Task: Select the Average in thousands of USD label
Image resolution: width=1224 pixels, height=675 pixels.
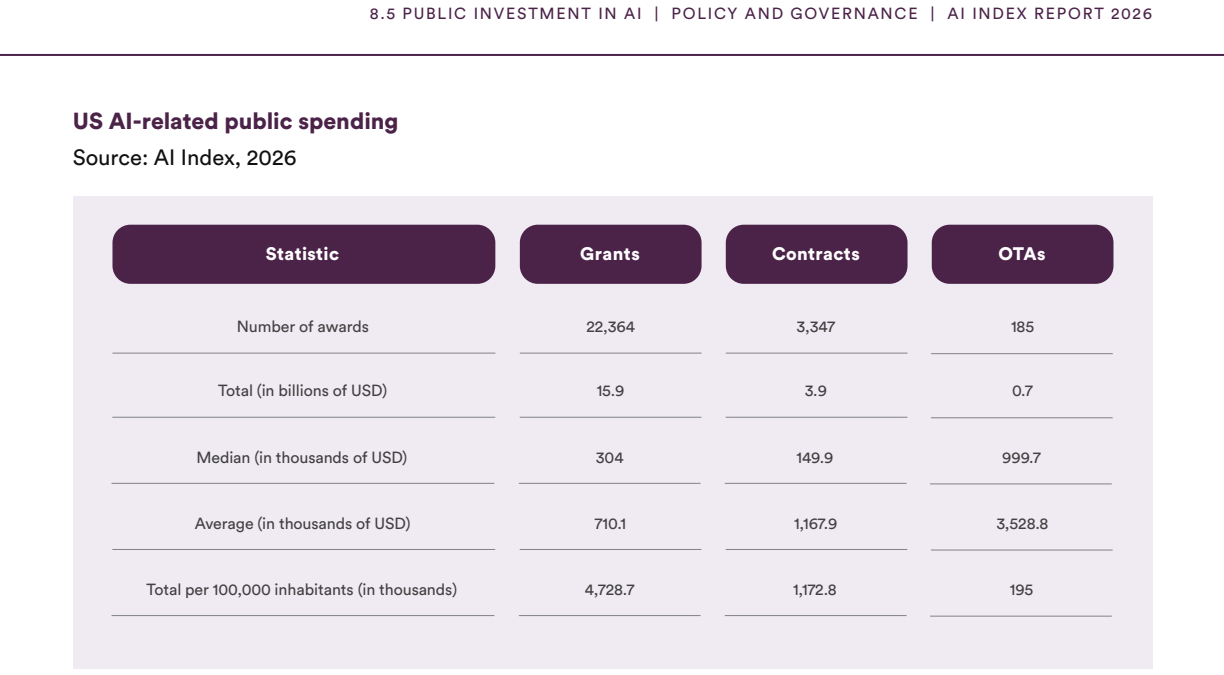Action: [x=303, y=523]
